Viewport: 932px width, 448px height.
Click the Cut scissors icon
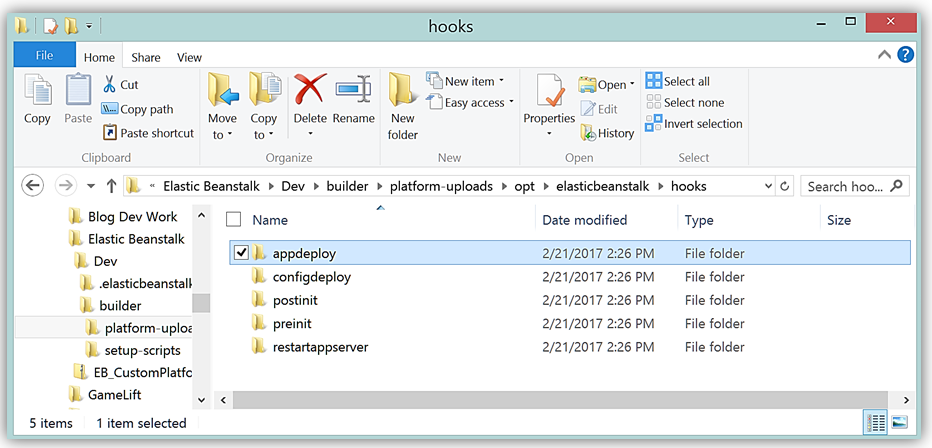coord(110,85)
